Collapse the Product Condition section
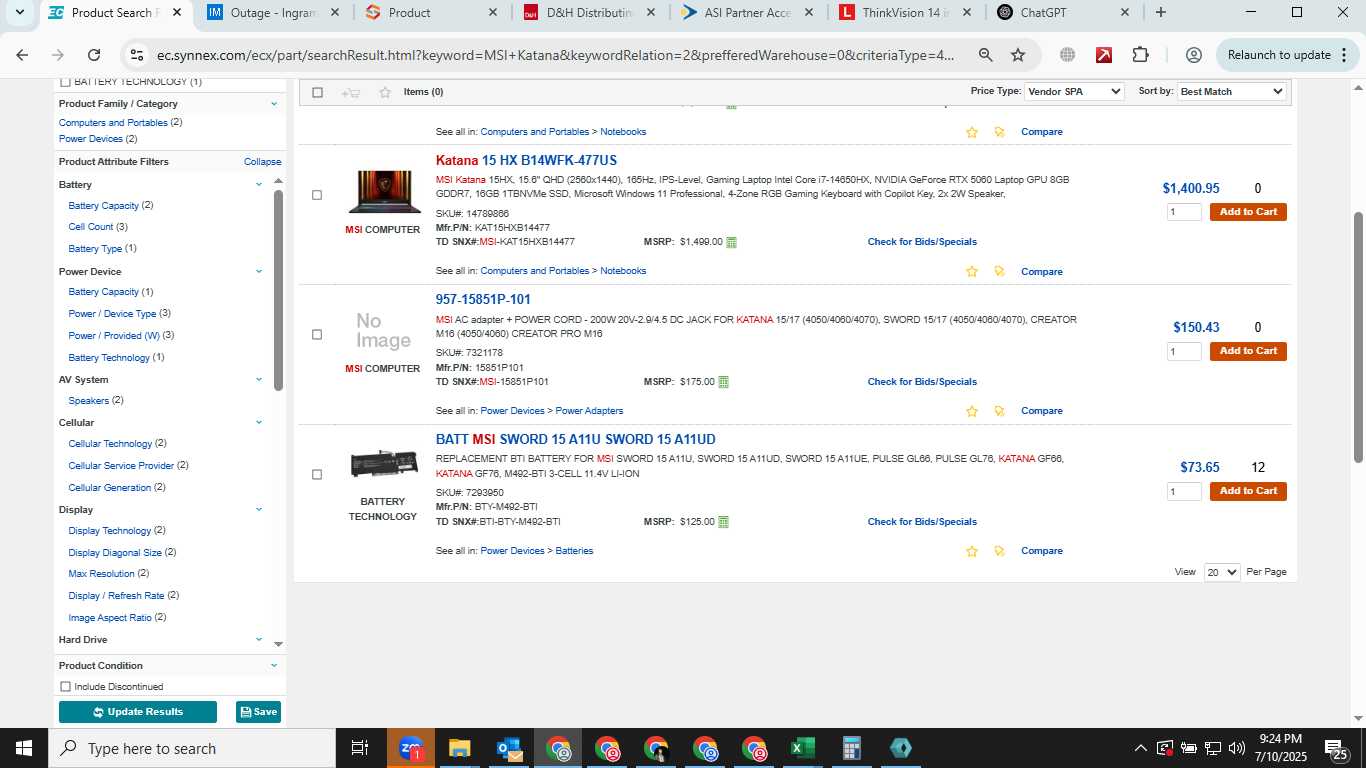 (x=274, y=666)
